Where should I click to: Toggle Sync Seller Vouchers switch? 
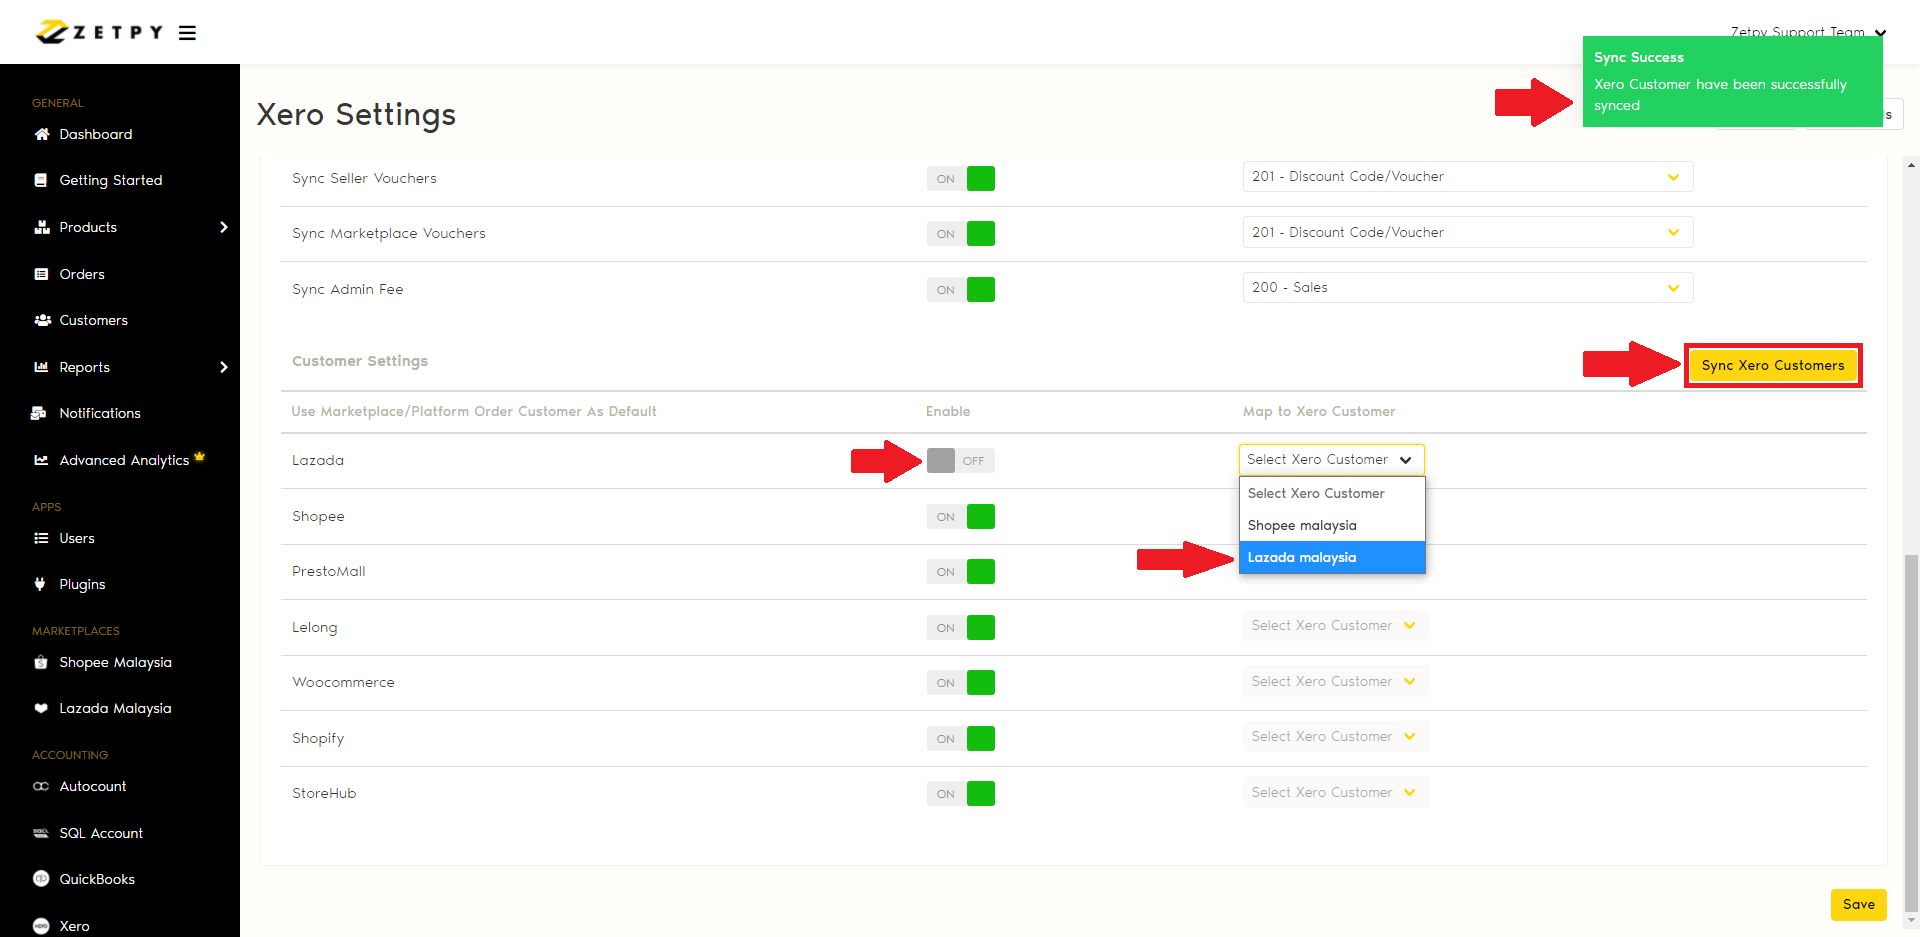click(961, 179)
